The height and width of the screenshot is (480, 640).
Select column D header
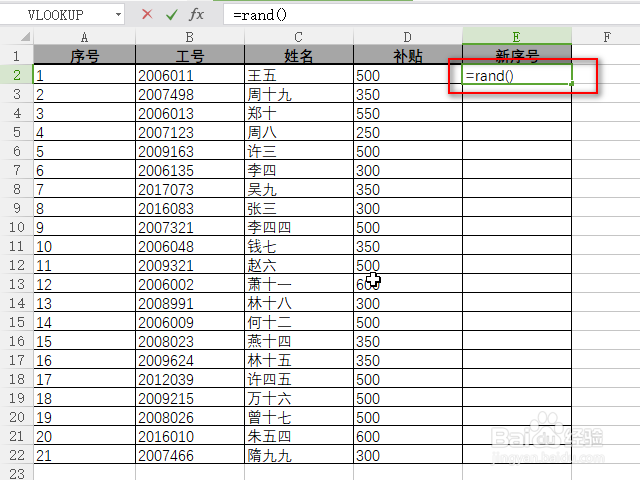(408, 37)
